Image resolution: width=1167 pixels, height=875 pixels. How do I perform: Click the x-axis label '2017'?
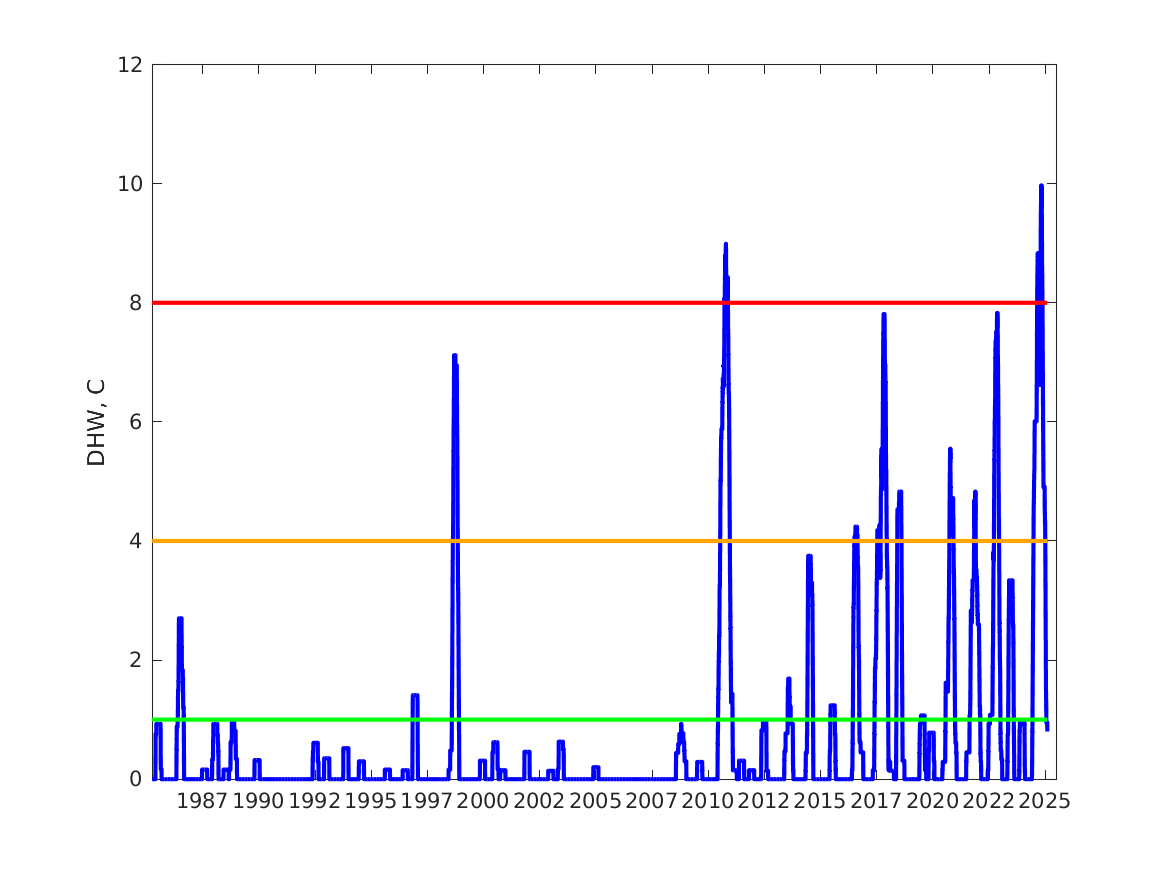point(876,801)
